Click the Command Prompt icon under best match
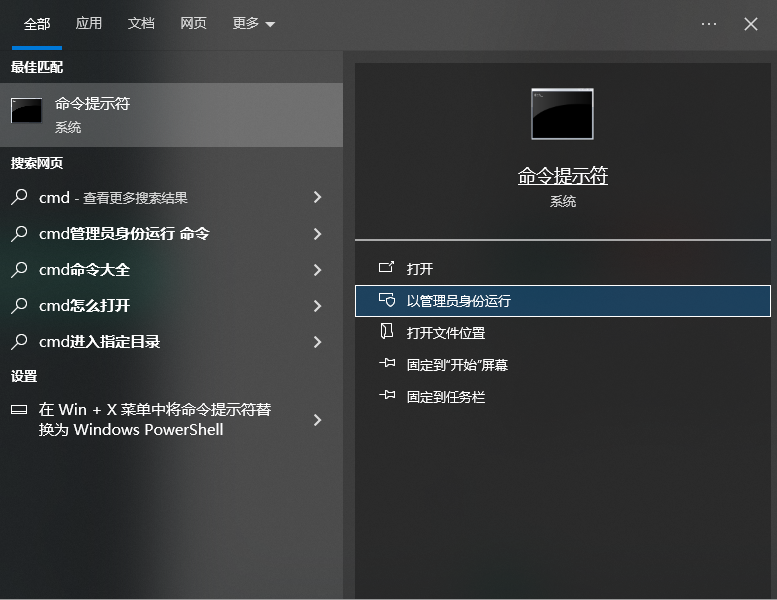Viewport: 777px width, 600px height. pyautogui.click(x=26, y=113)
